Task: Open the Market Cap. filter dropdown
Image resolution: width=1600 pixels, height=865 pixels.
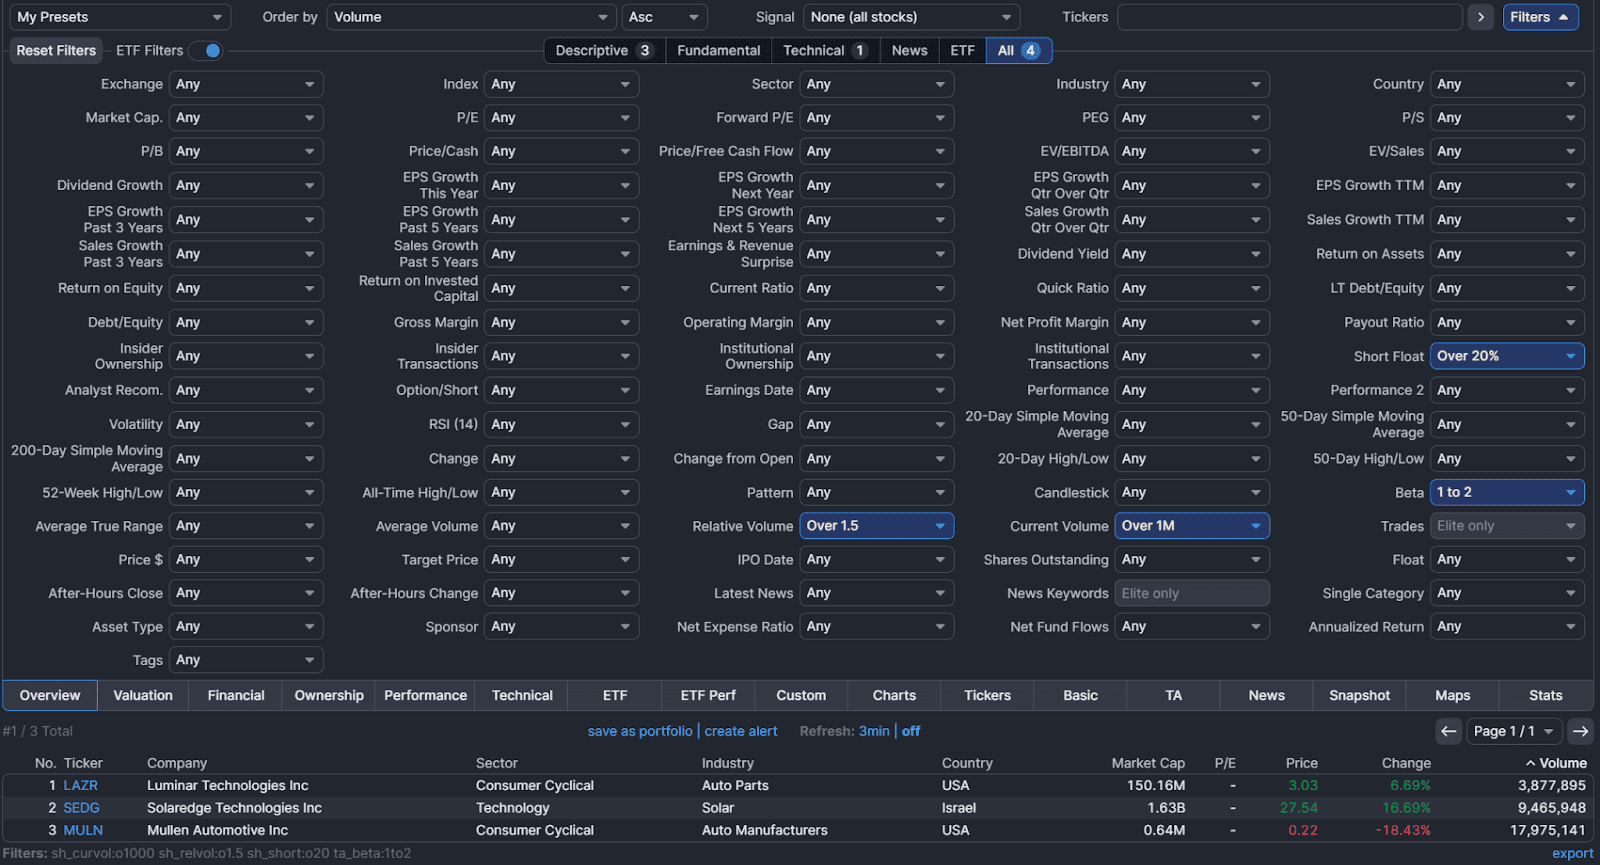Action: click(246, 118)
